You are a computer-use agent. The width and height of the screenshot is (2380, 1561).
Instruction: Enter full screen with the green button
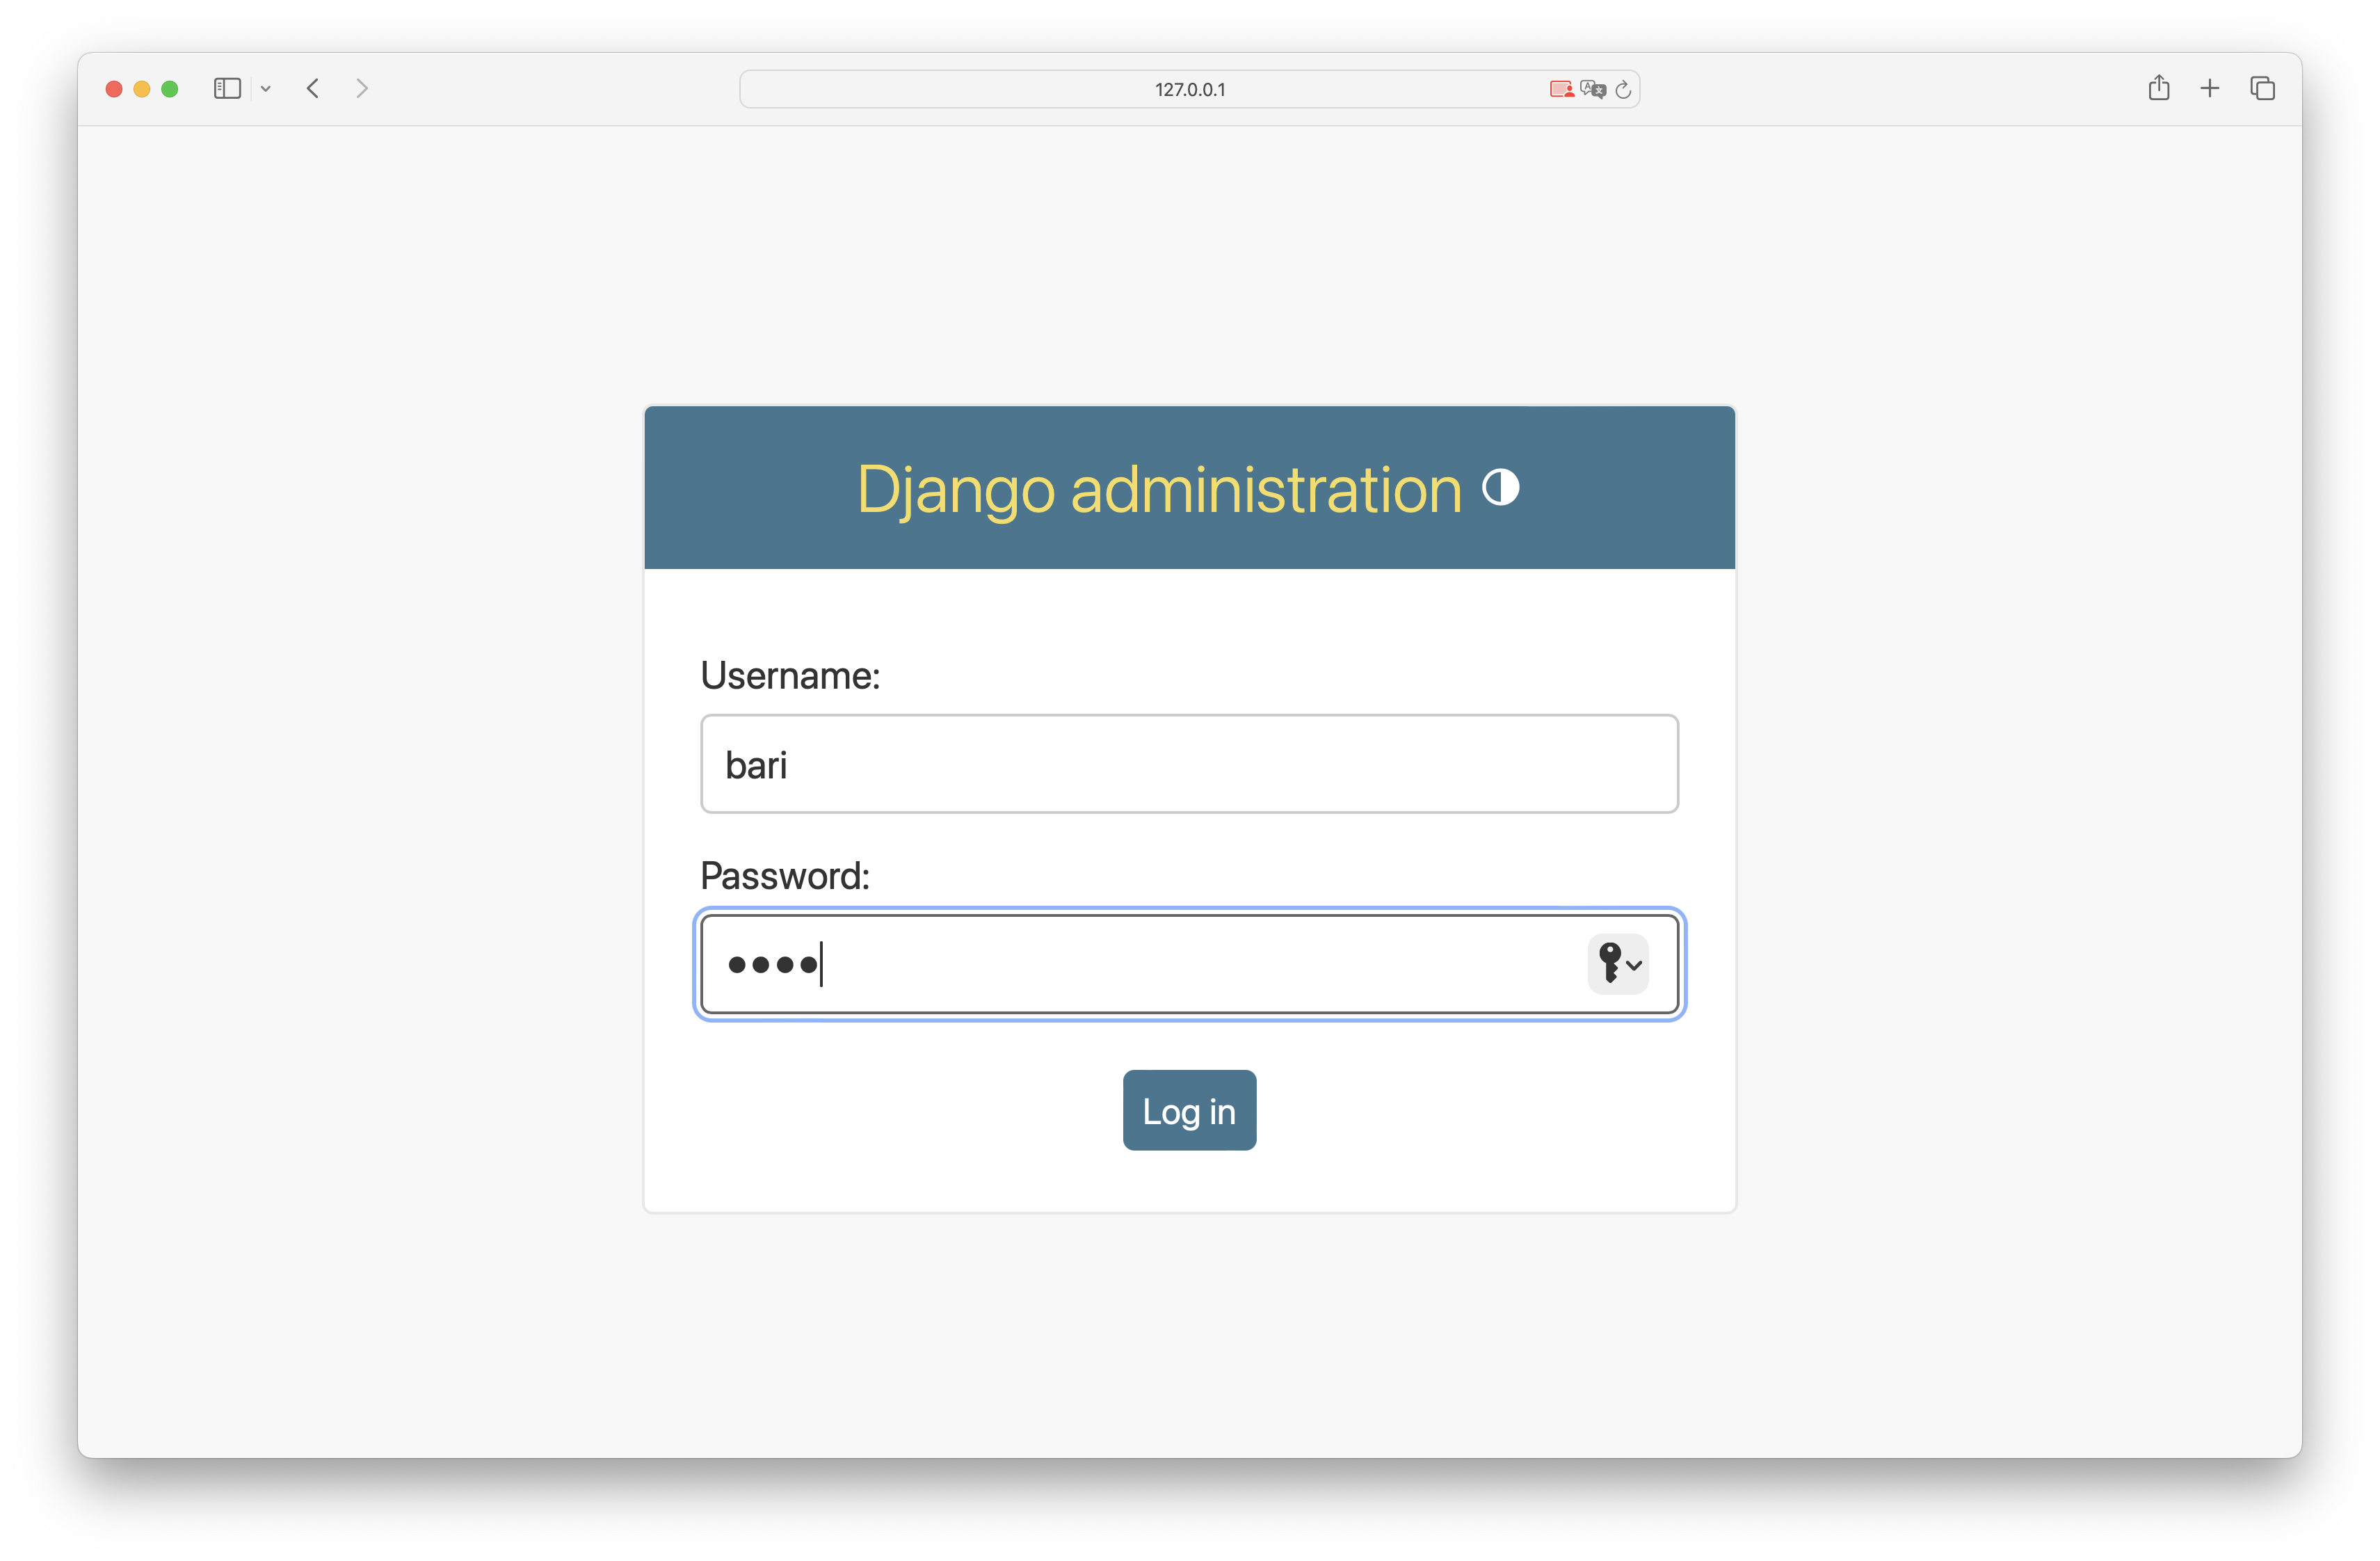tap(170, 89)
